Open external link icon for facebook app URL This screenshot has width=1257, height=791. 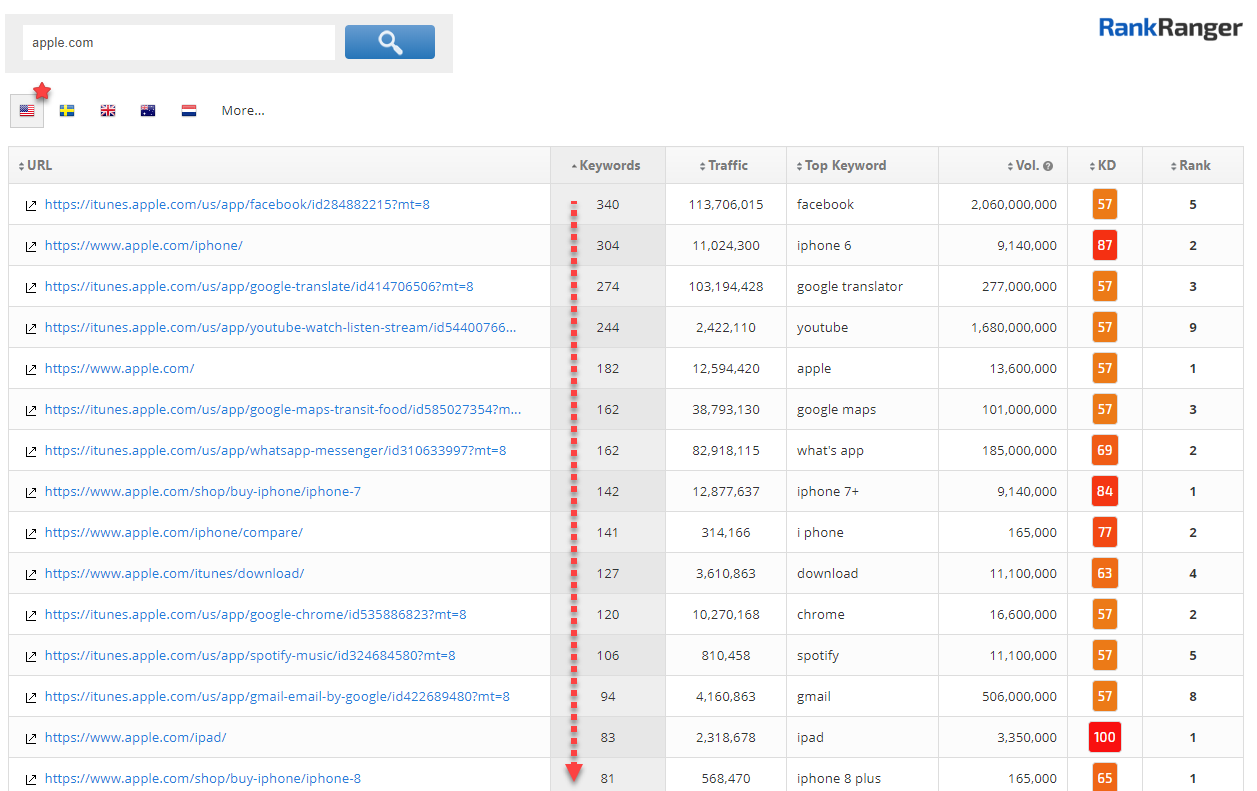pyautogui.click(x=31, y=205)
